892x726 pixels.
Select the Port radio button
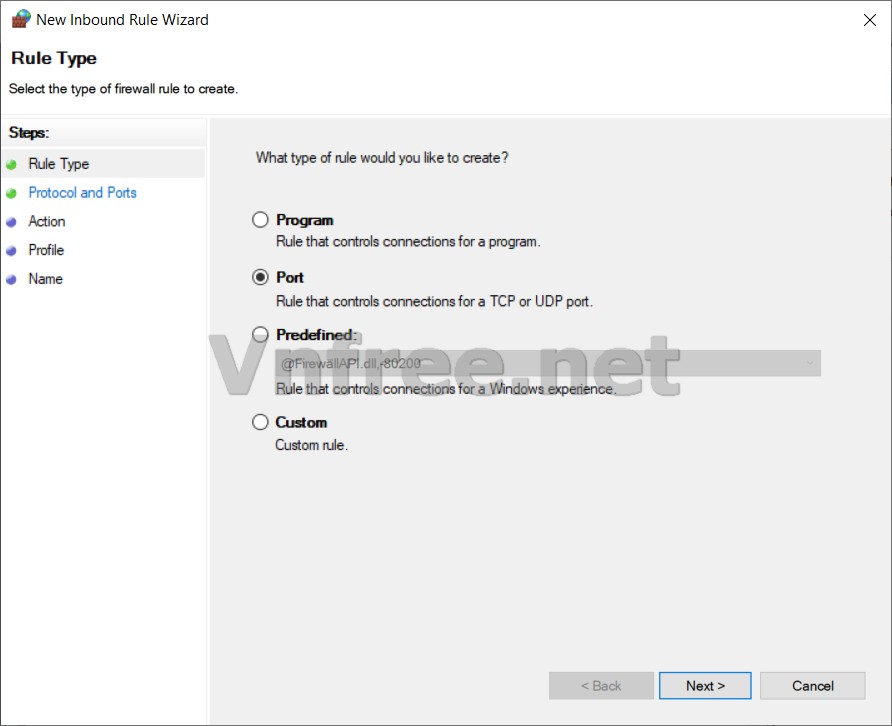[260, 277]
